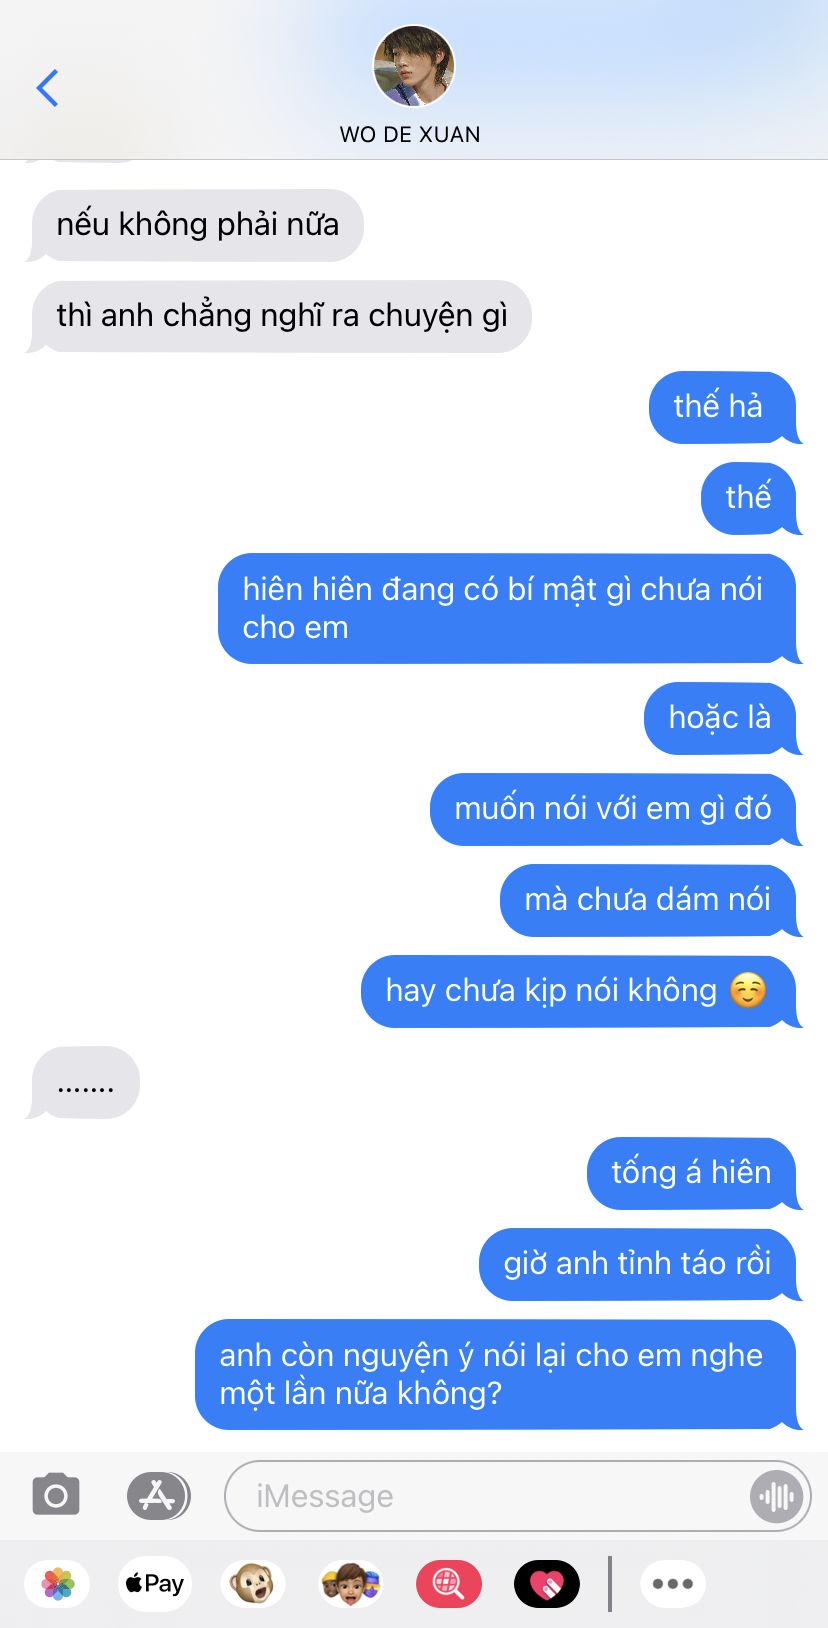
Task: Open the monkey Animoji app
Action: pos(253,1584)
